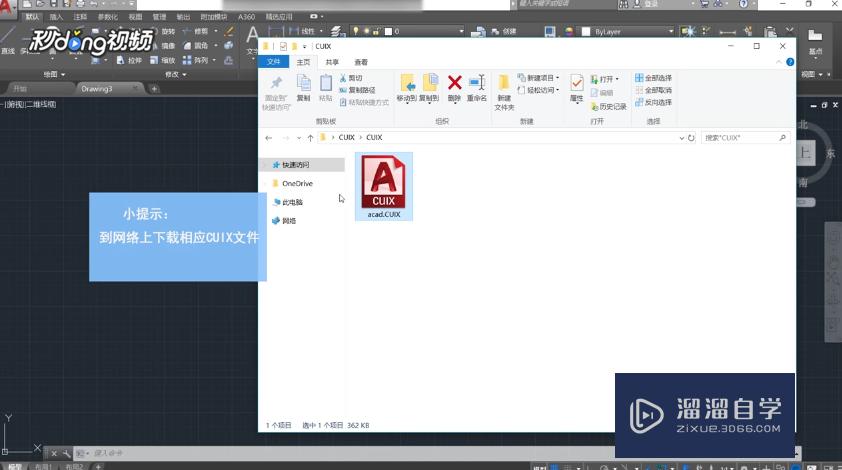Click the Refresh icon beside the address bar
Image resolution: width=842 pixels, height=470 pixels.
click(691, 138)
